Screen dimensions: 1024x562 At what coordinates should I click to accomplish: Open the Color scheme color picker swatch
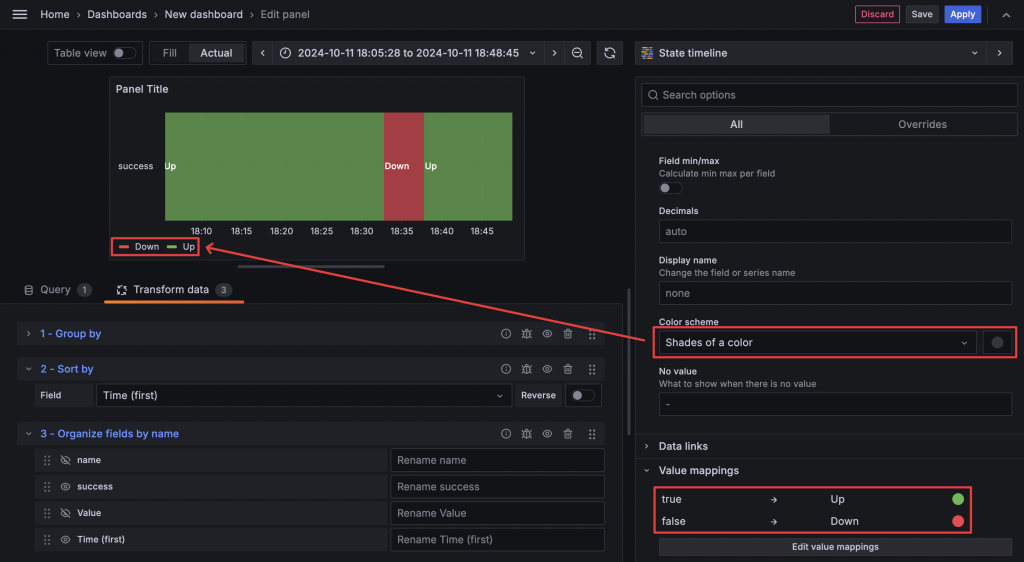point(997,343)
